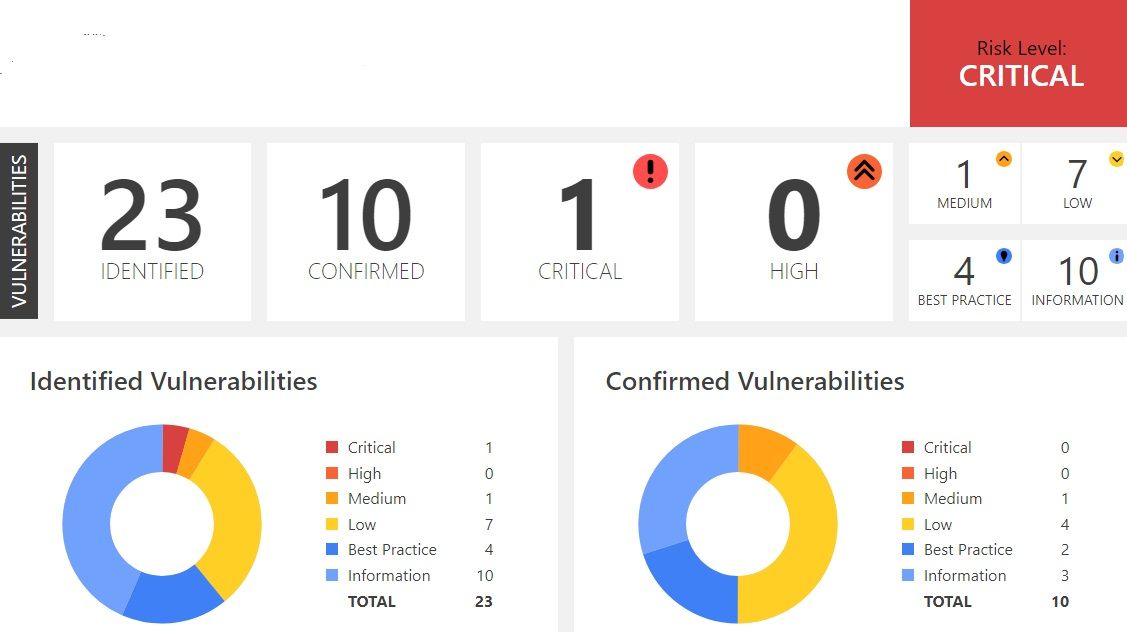Click 'TOTAL' label in Identified legend
The height and width of the screenshot is (632, 1127).
pos(372,601)
